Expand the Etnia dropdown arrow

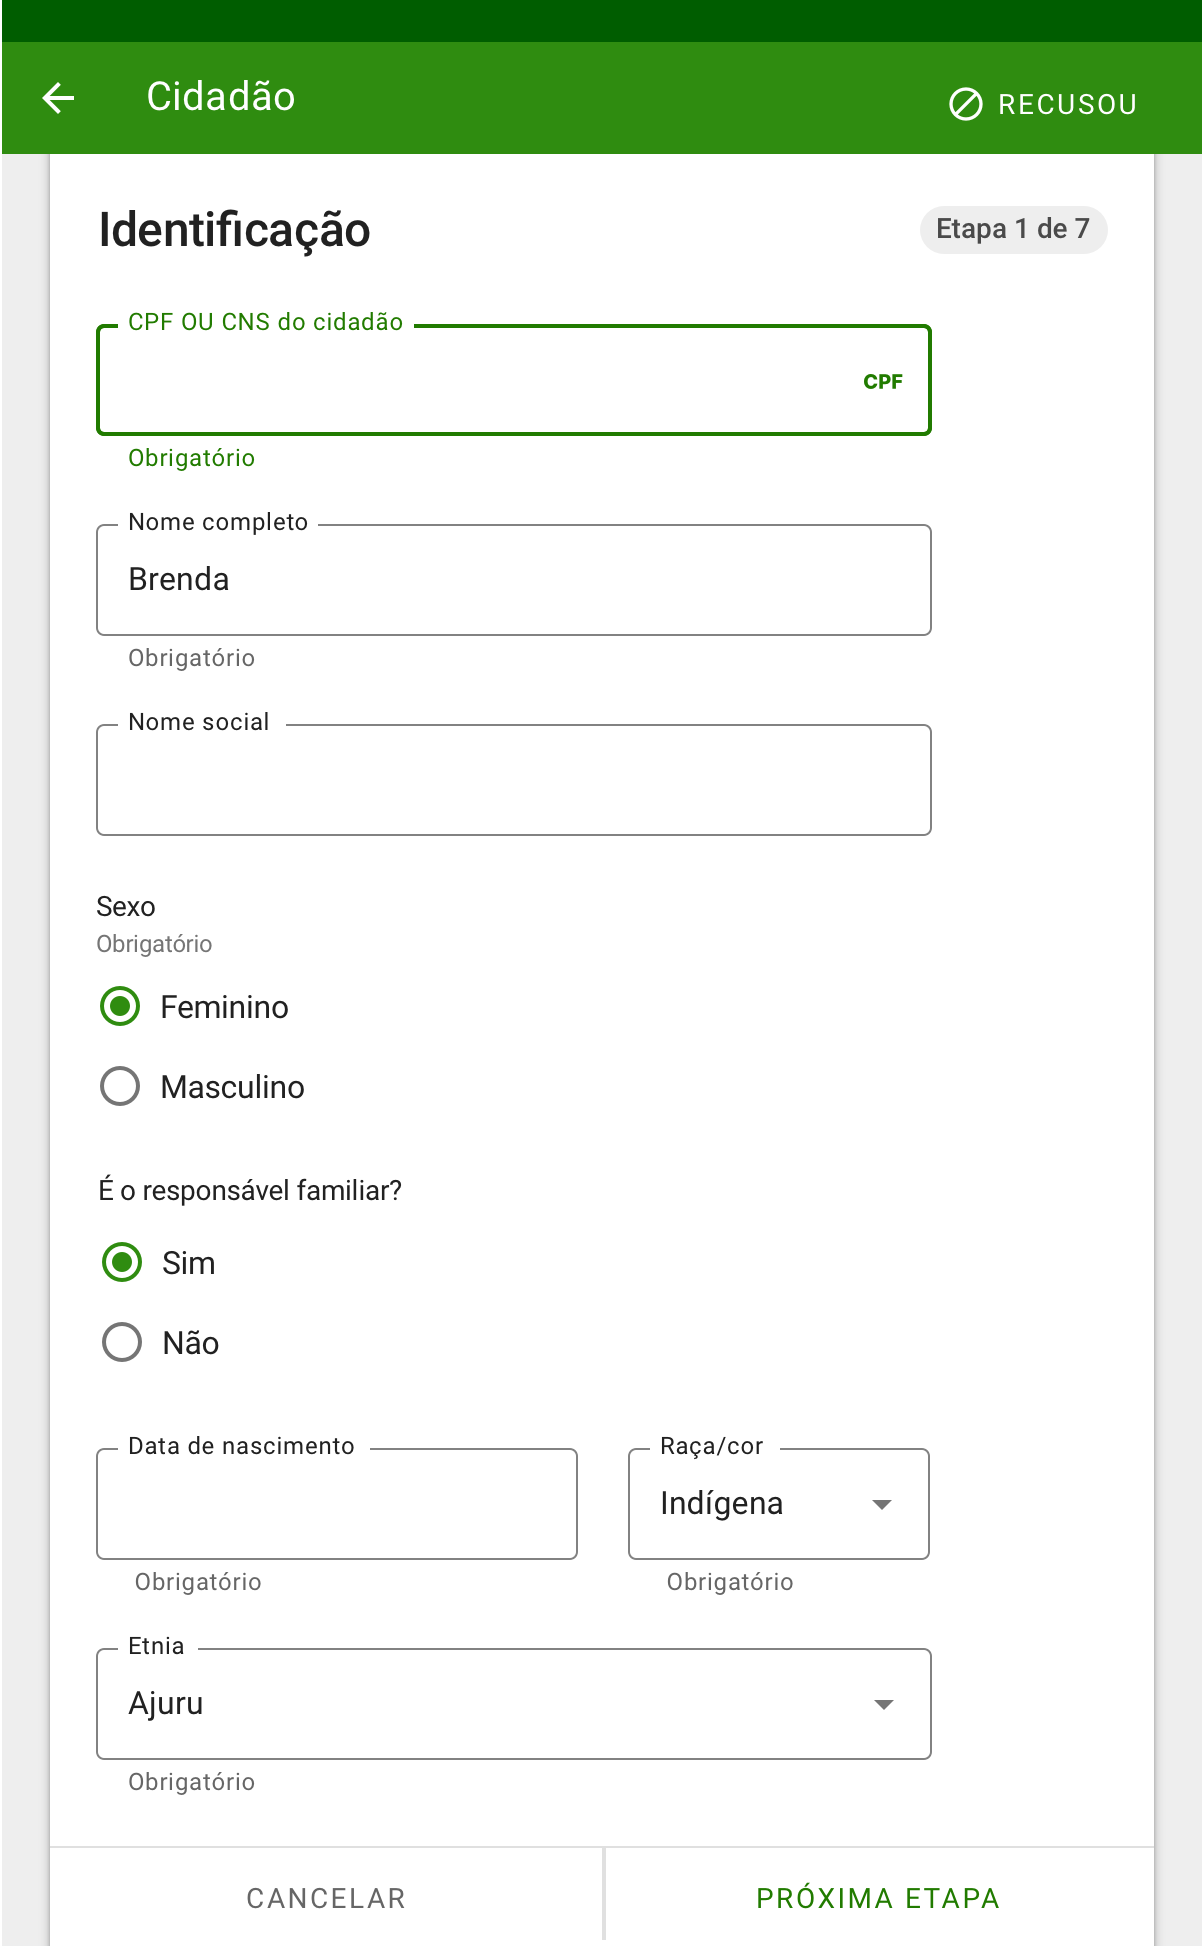pyautogui.click(x=884, y=1704)
